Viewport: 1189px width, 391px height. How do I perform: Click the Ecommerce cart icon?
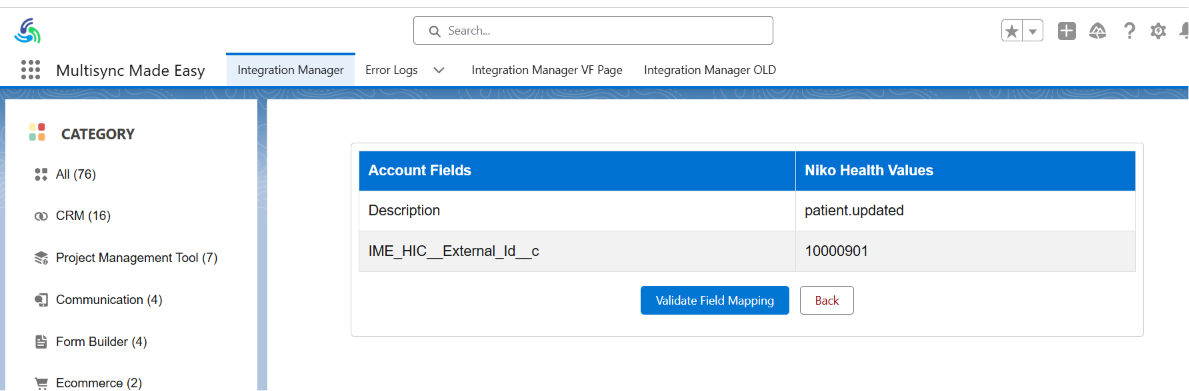(41, 383)
